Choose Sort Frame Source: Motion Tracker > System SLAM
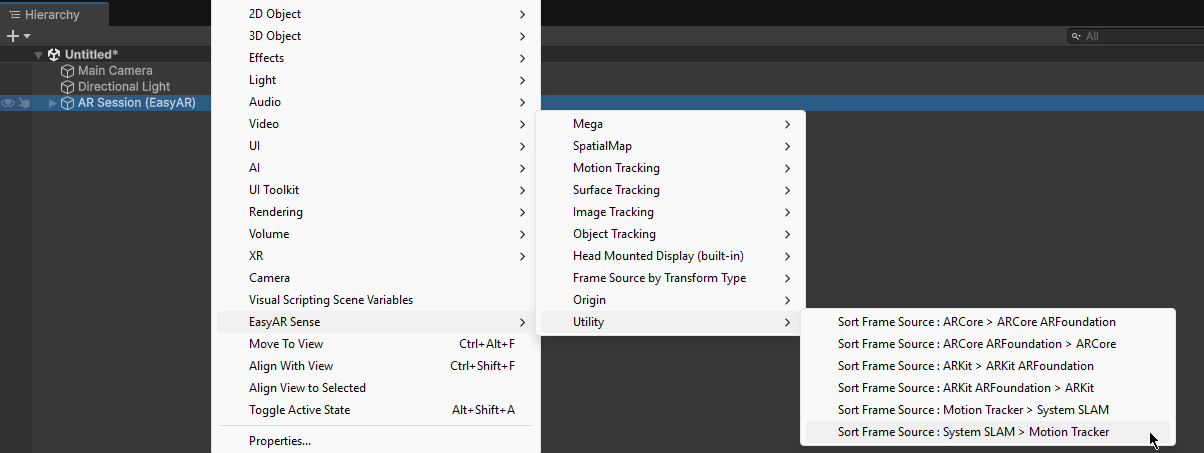 tap(972, 410)
